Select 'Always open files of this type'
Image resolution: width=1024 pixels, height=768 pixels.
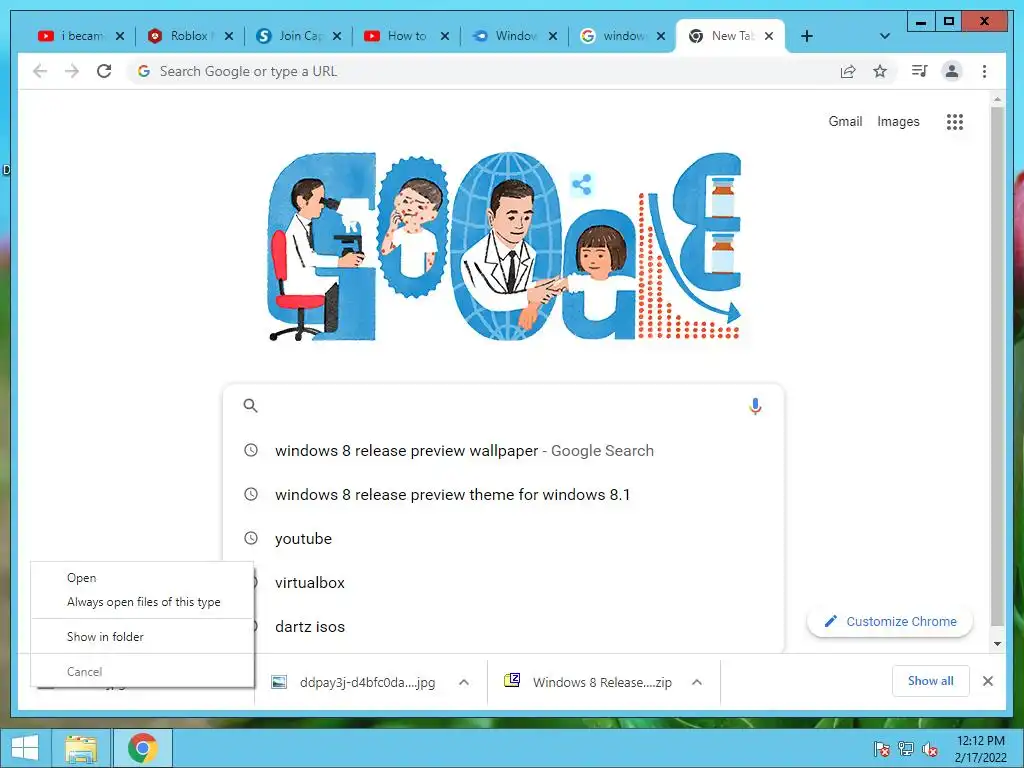click(x=142, y=602)
